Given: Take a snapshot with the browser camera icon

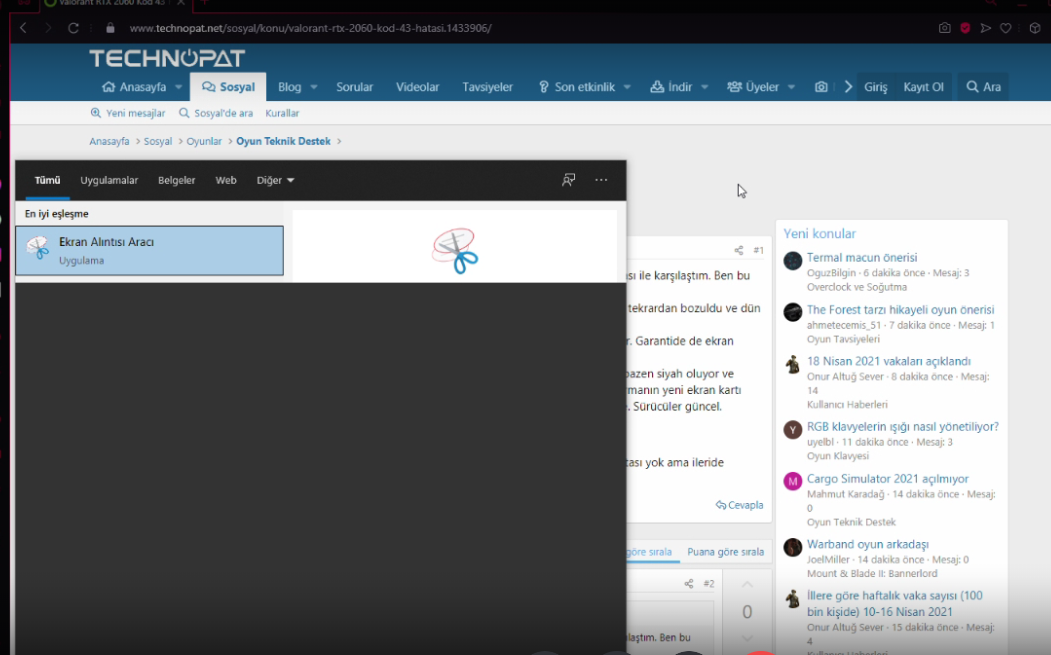Looking at the screenshot, I should pyautogui.click(x=944, y=28).
